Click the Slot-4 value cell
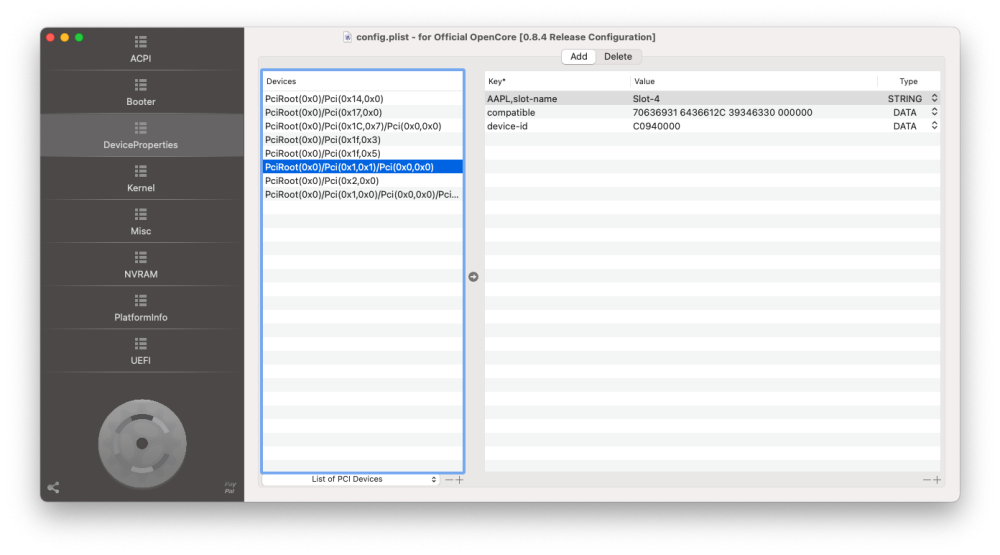Image resolution: width=1000 pixels, height=555 pixels. tap(753, 99)
